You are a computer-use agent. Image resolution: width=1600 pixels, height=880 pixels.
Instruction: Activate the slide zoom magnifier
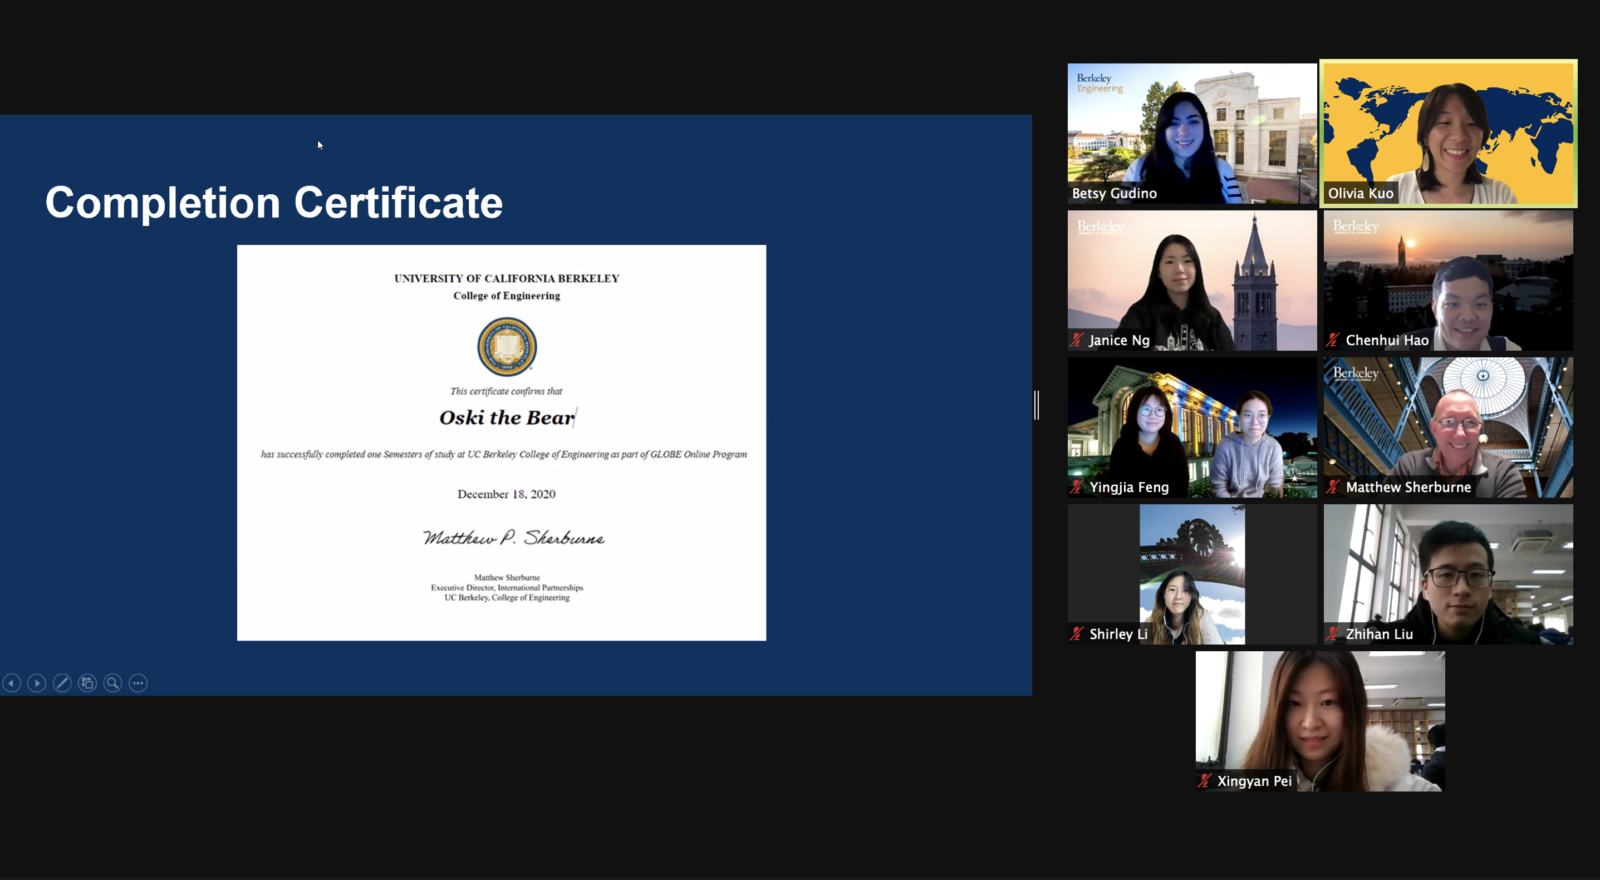click(x=113, y=683)
